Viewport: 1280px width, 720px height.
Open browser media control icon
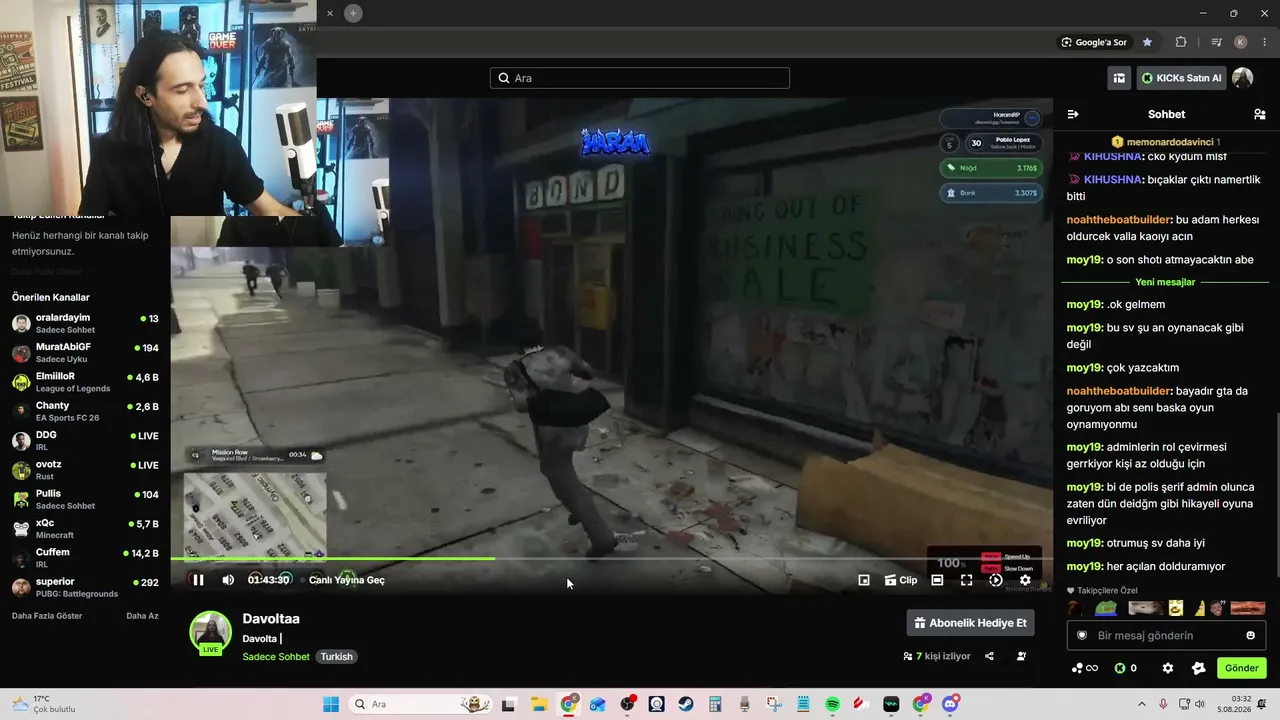(x=1216, y=42)
